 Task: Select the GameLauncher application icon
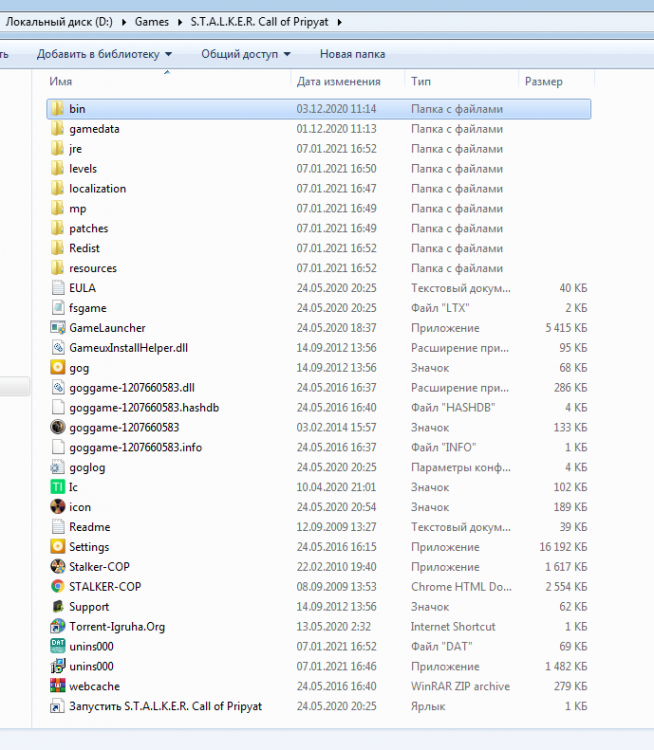(x=57, y=328)
